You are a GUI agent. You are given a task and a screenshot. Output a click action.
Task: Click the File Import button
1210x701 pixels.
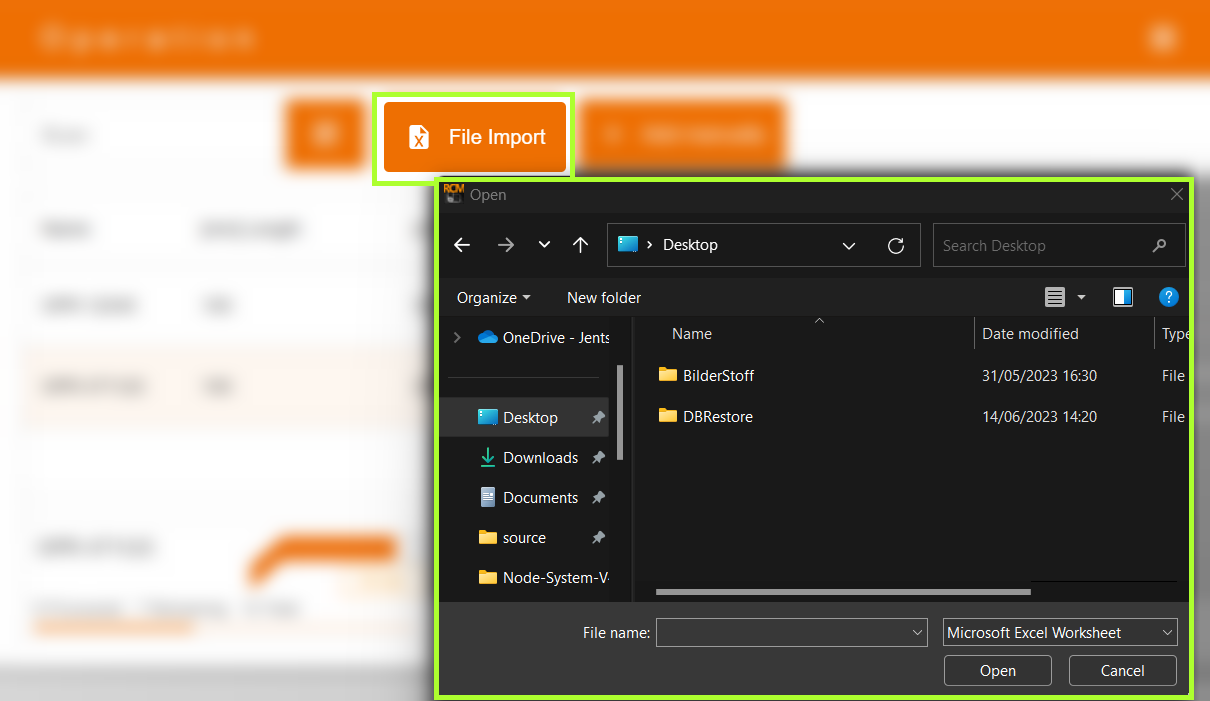coord(475,137)
